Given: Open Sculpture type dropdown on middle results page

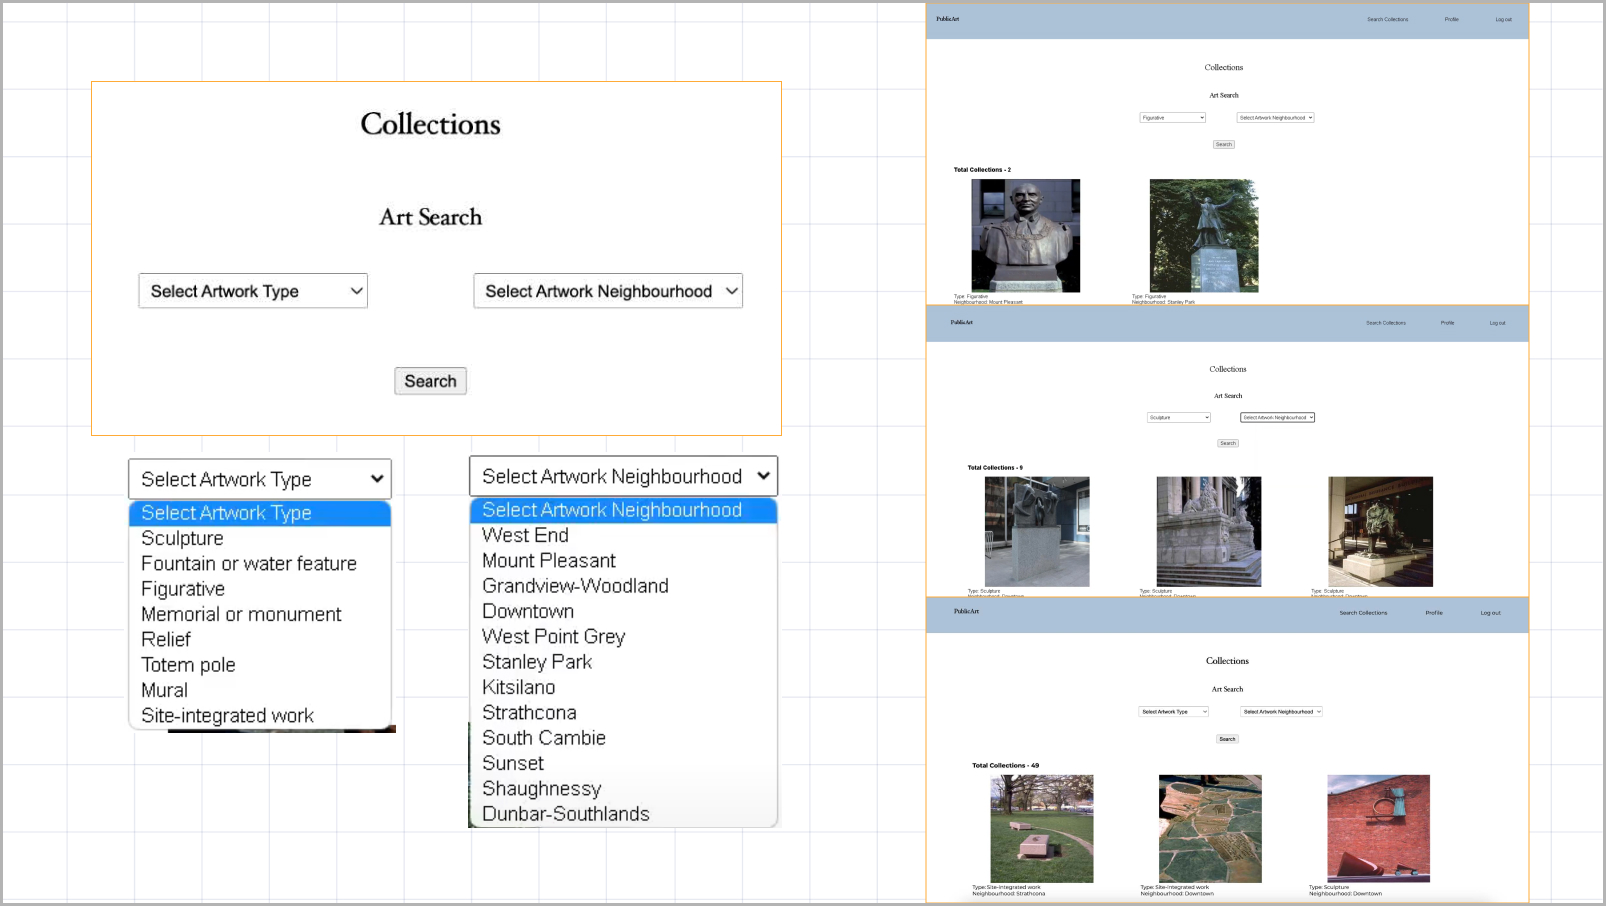Looking at the screenshot, I should [x=1179, y=418].
